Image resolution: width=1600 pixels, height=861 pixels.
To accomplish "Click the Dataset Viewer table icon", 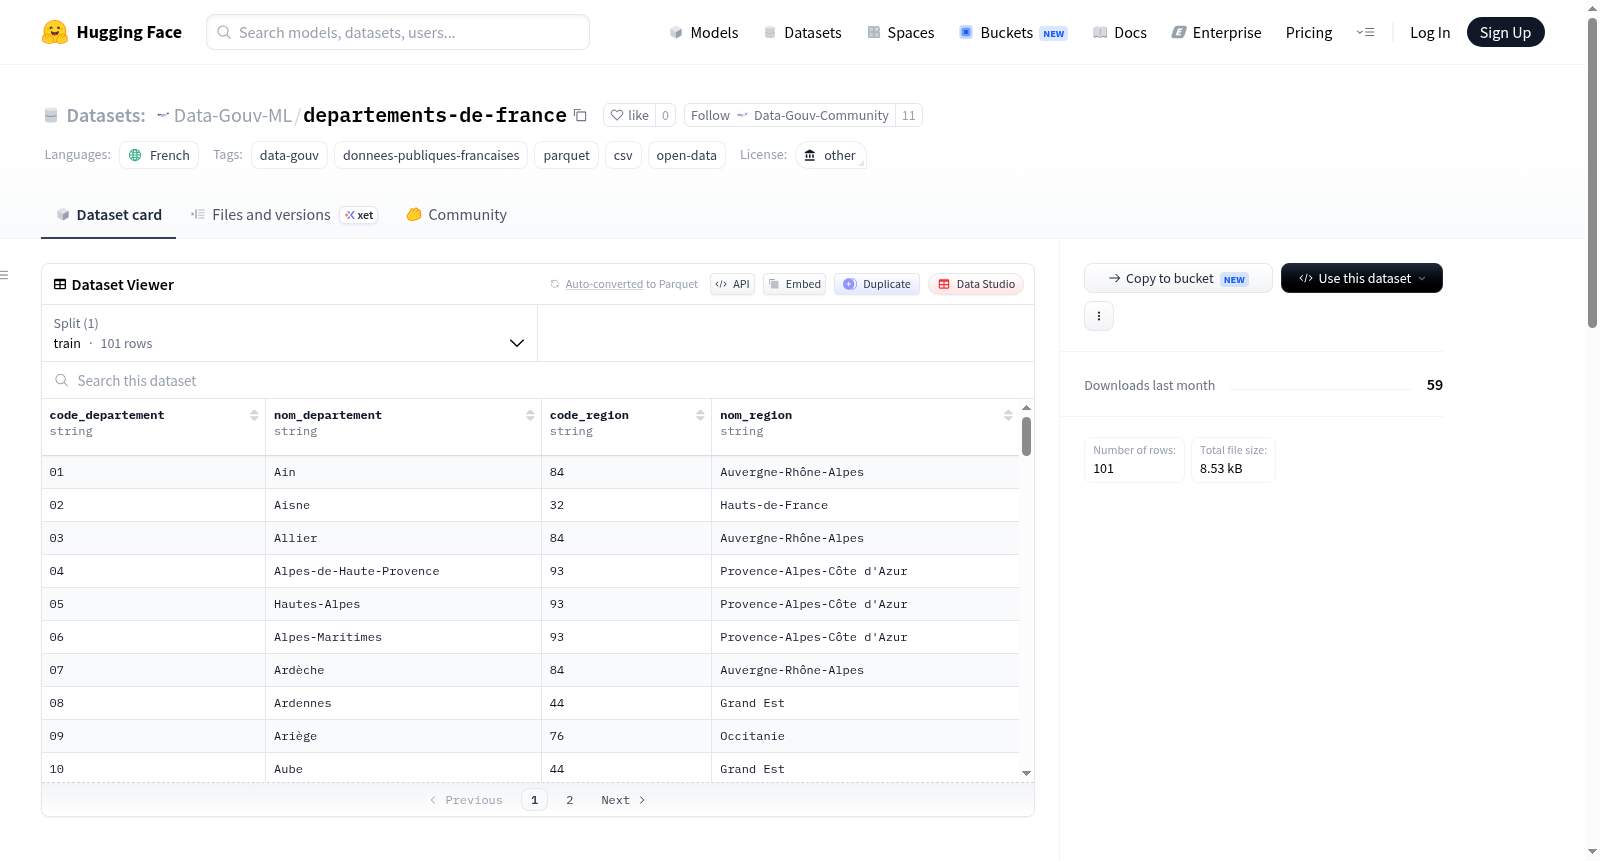I will coord(60,284).
